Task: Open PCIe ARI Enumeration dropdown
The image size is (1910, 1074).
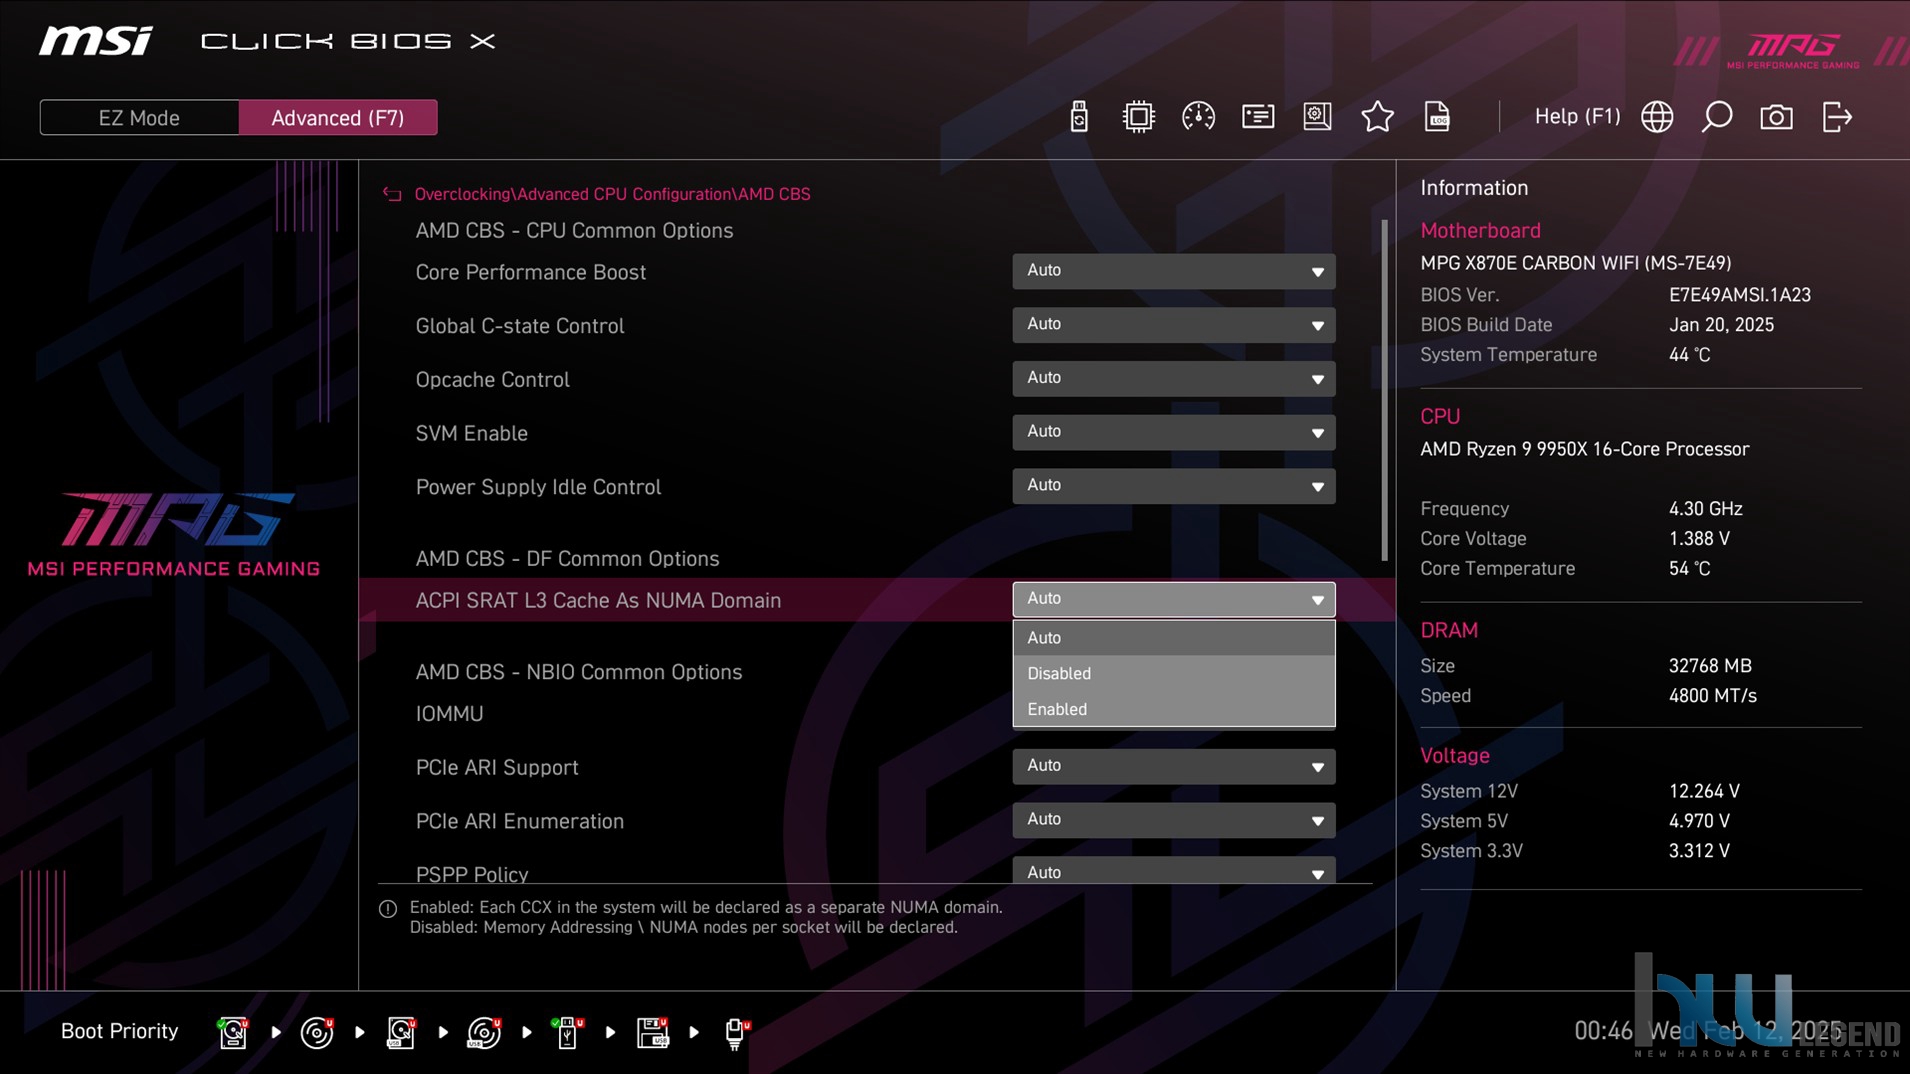Action: coord(1173,820)
